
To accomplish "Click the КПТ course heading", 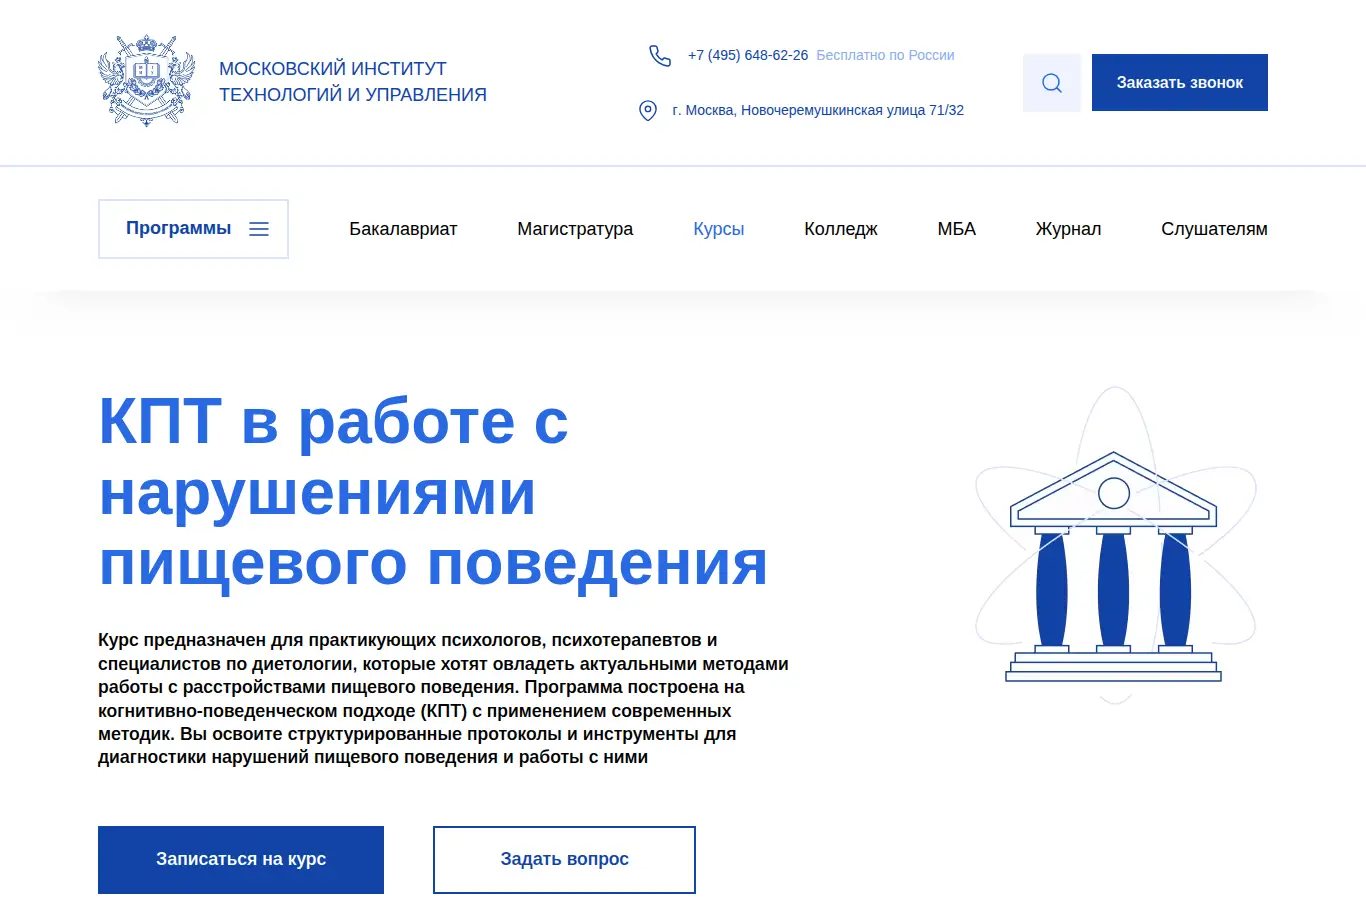I will [x=433, y=492].
